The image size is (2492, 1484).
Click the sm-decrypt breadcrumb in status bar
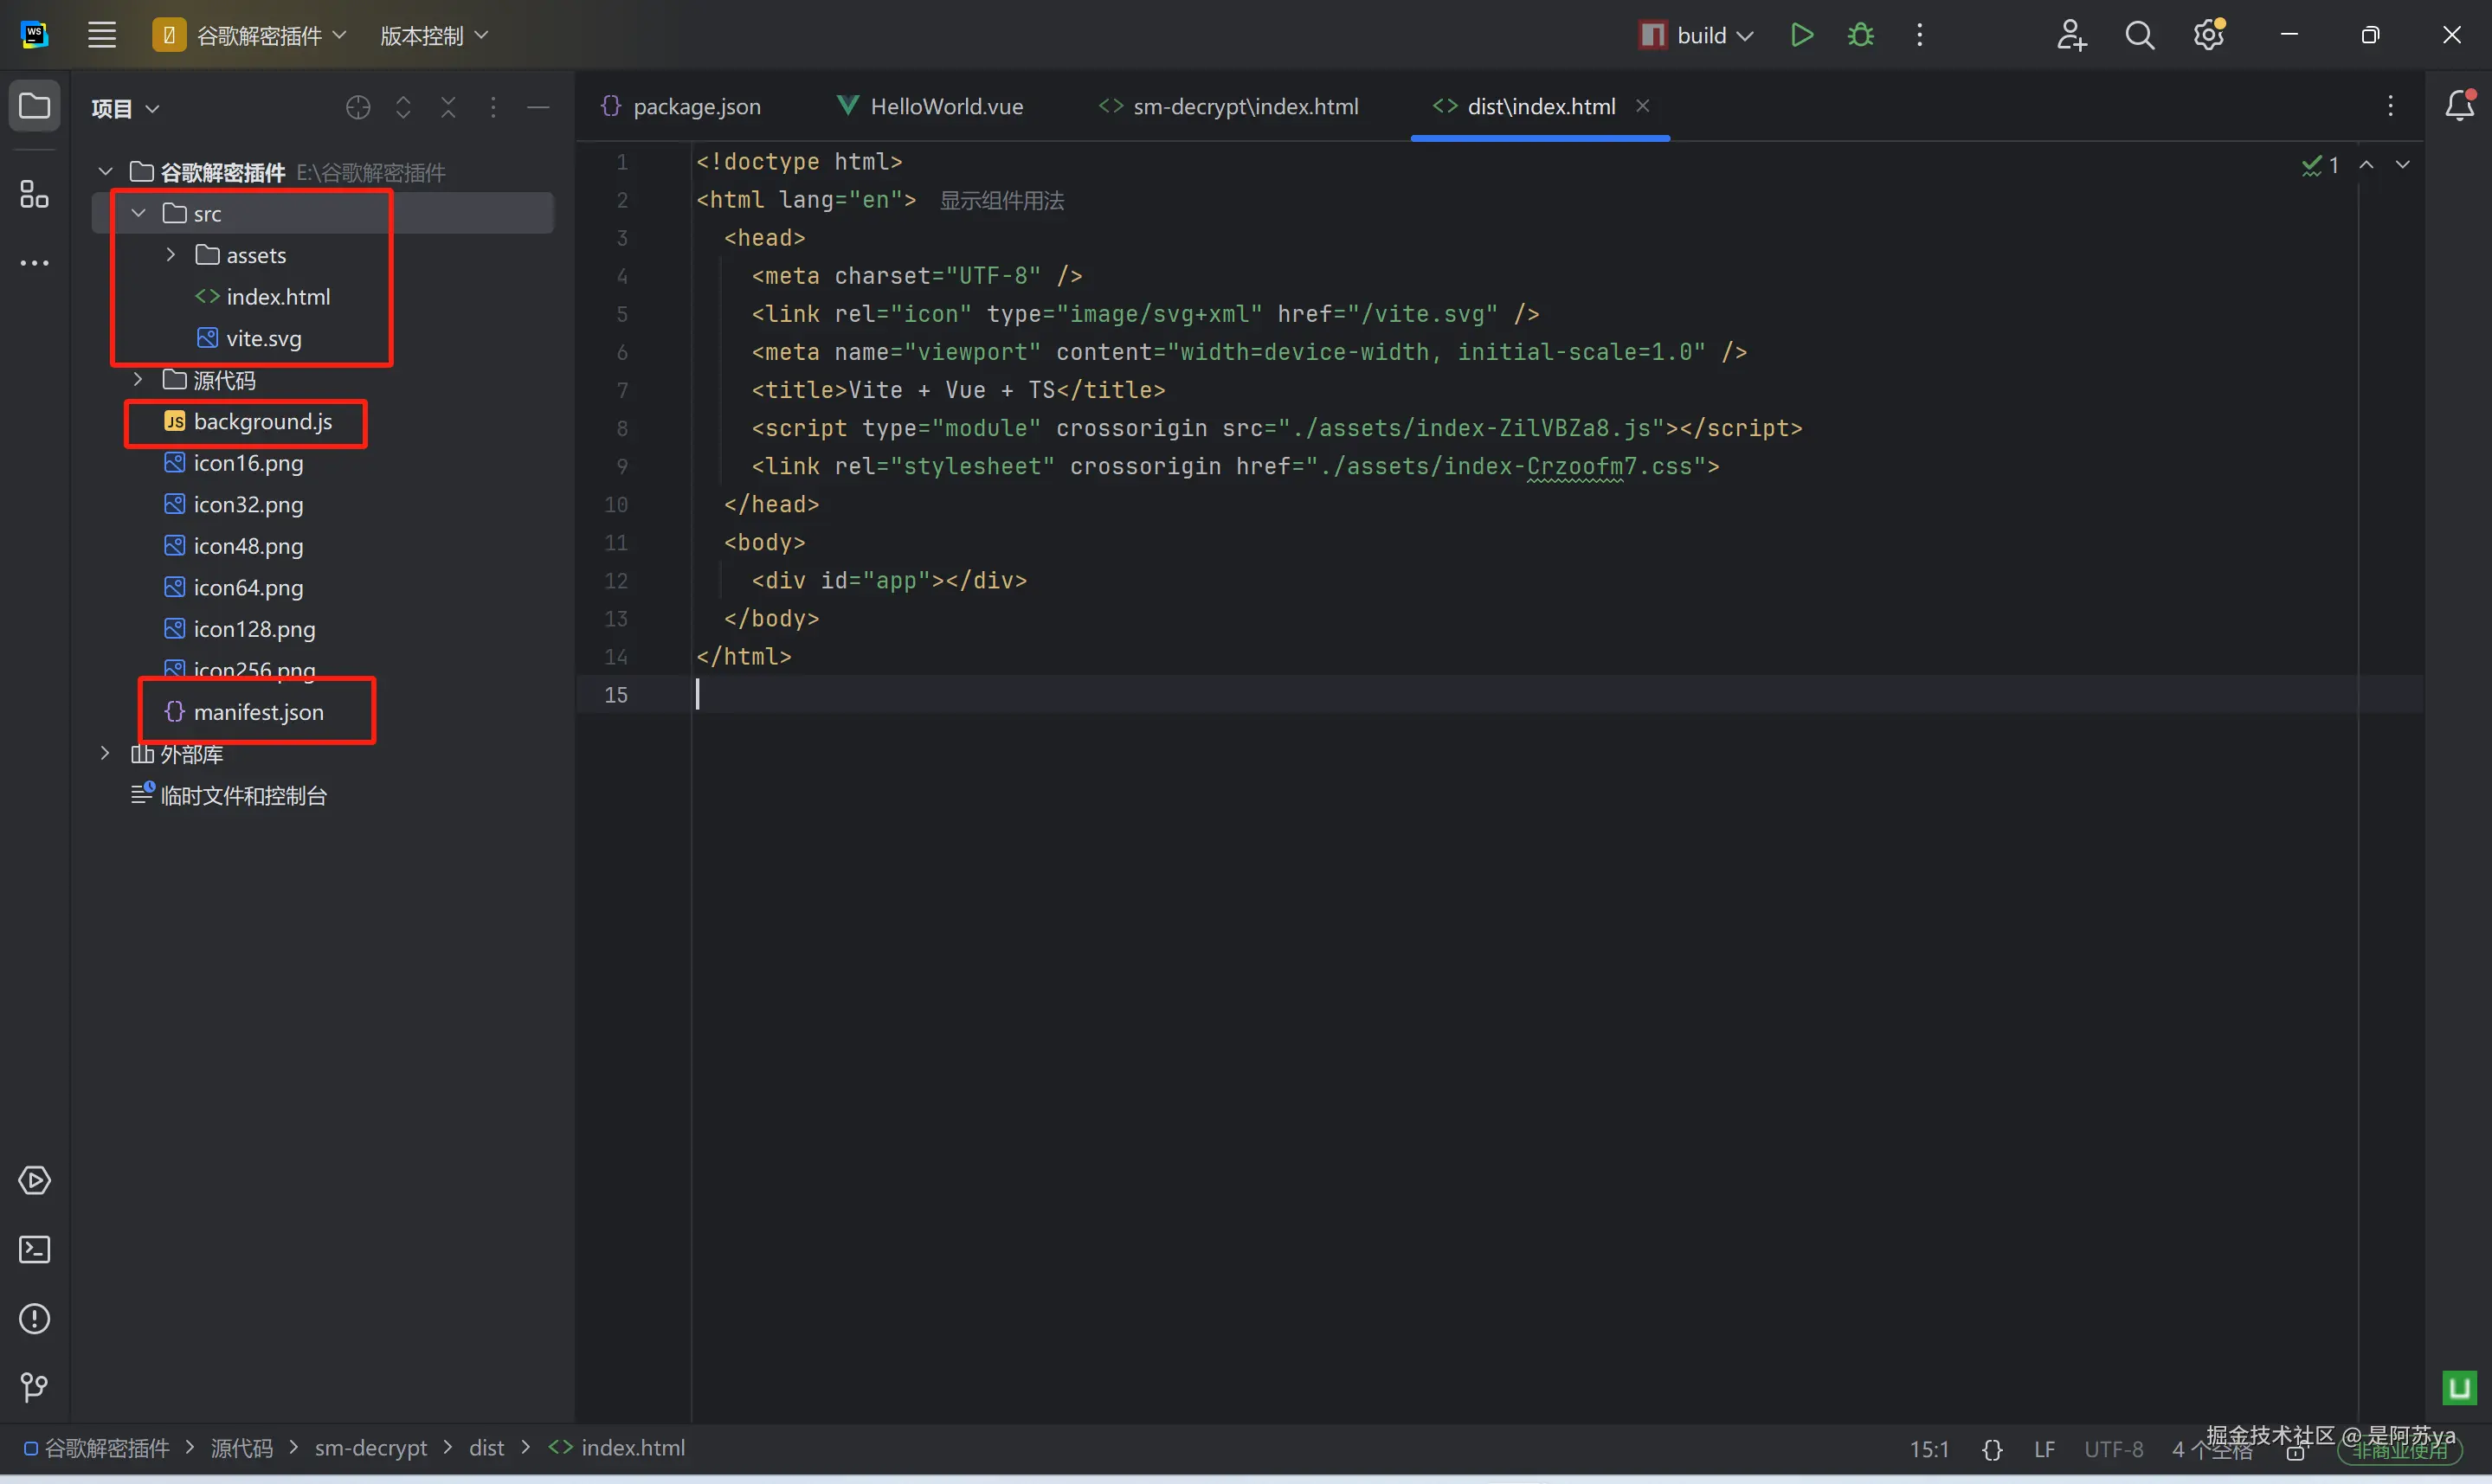coord(370,1447)
